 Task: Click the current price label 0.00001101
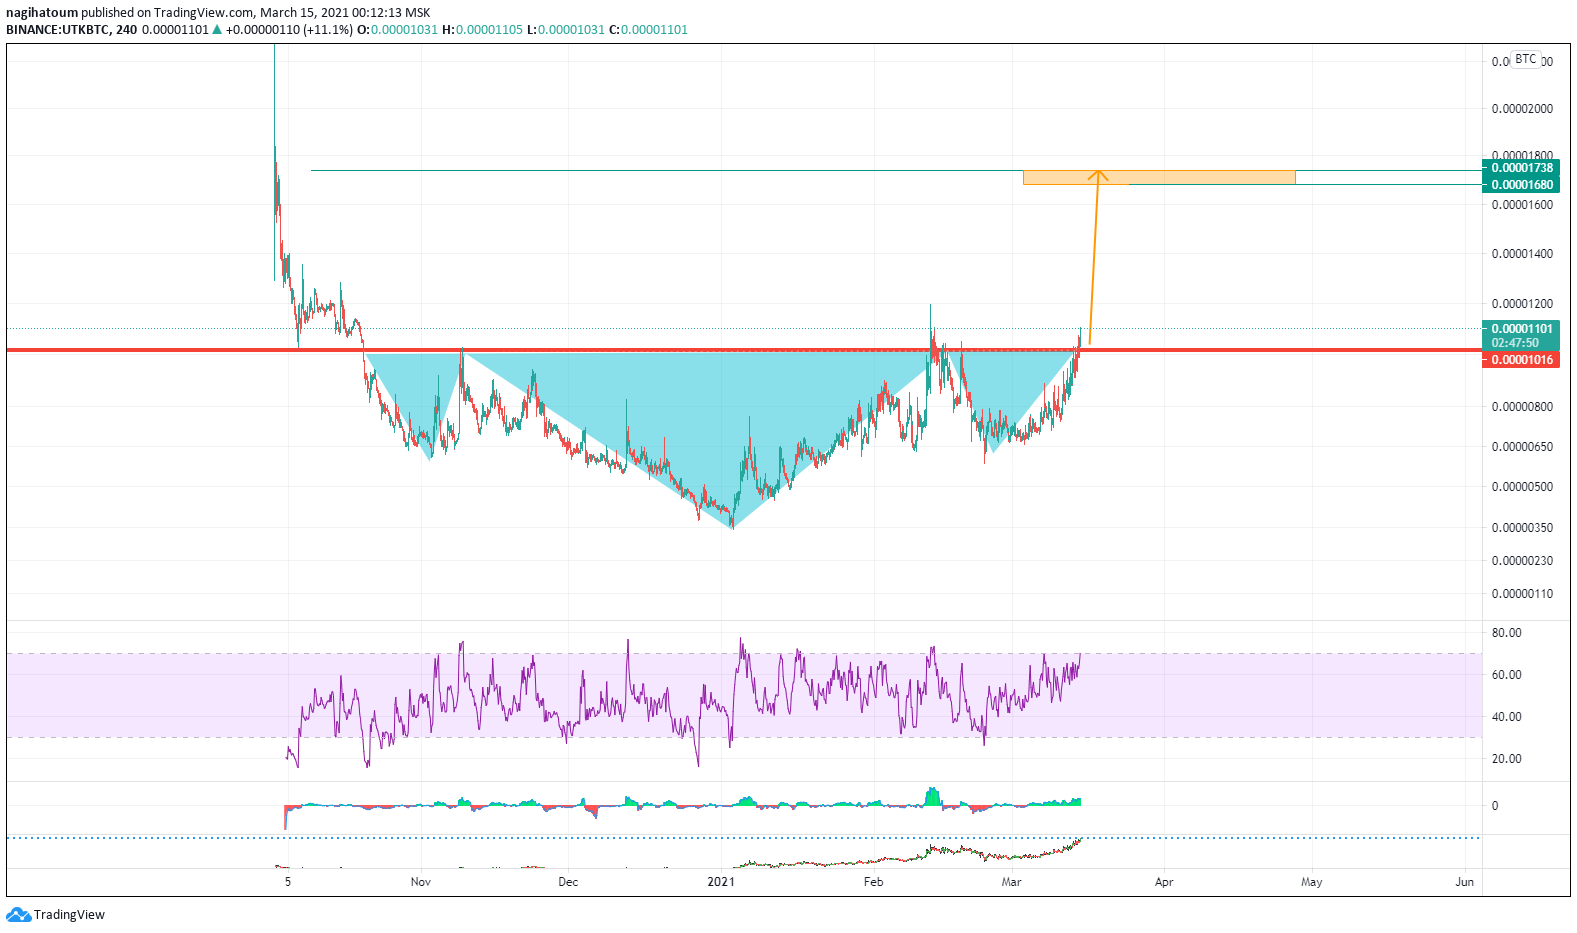(1520, 328)
